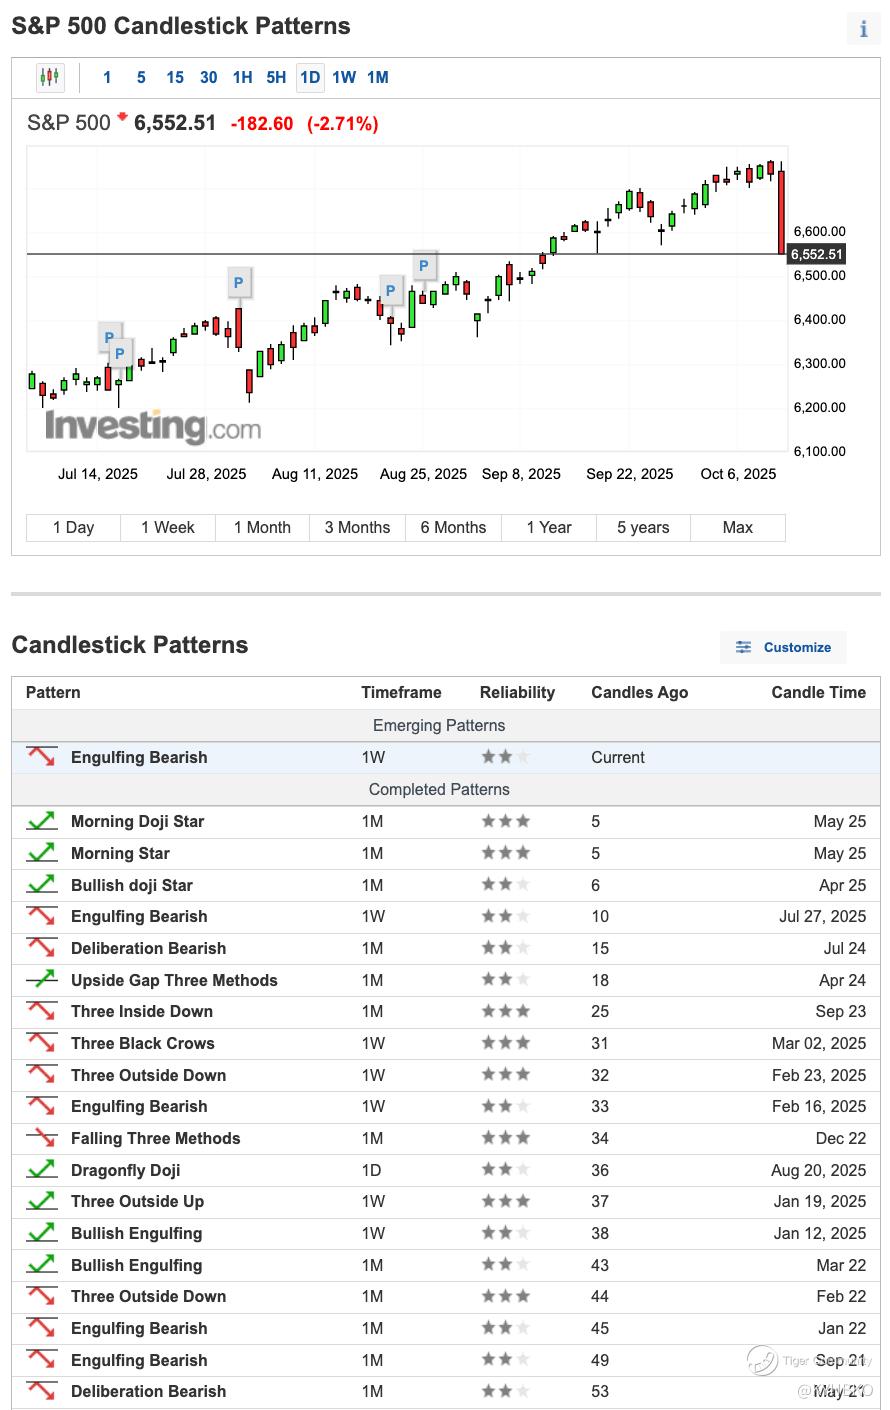Switch chart to 1M interval
This screenshot has height=1410, width=890.
coord(378,77)
